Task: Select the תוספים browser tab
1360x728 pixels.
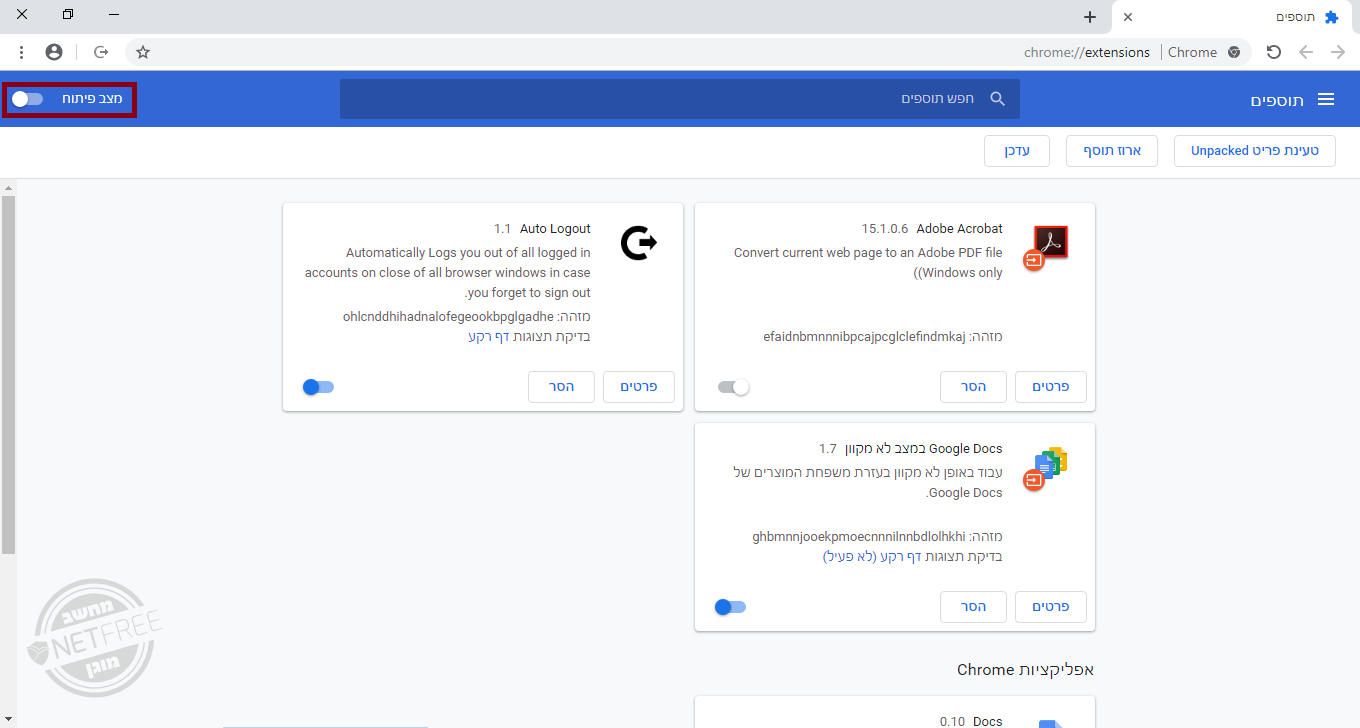Action: click(x=1234, y=17)
